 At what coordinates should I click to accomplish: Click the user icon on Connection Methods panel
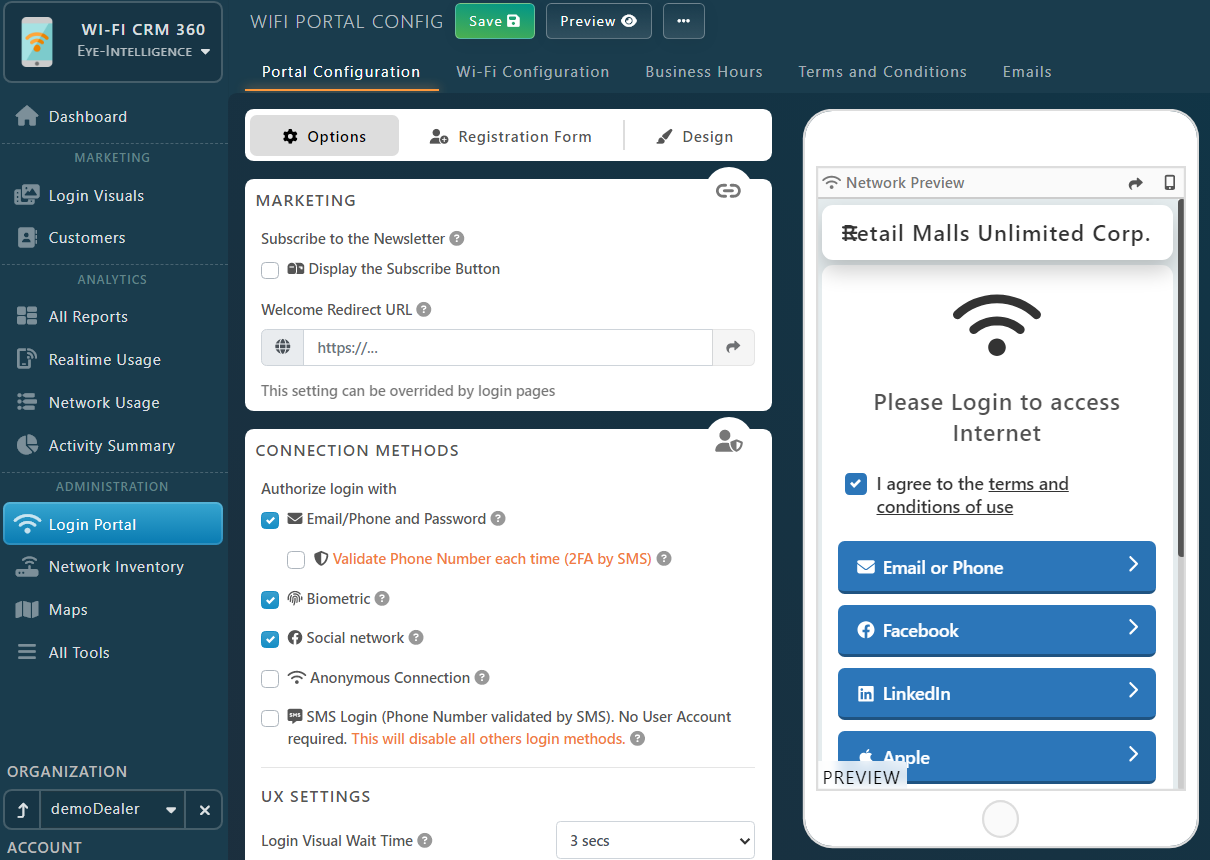tap(728, 440)
